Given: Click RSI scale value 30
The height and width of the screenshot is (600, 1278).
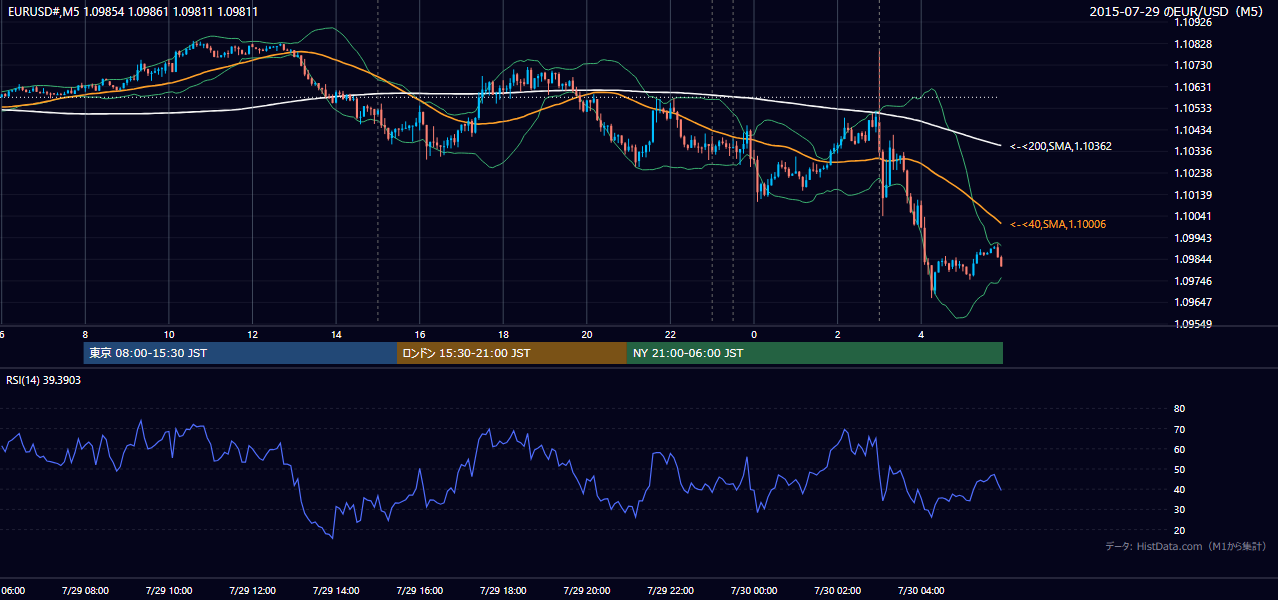Looking at the screenshot, I should click(x=1180, y=510).
